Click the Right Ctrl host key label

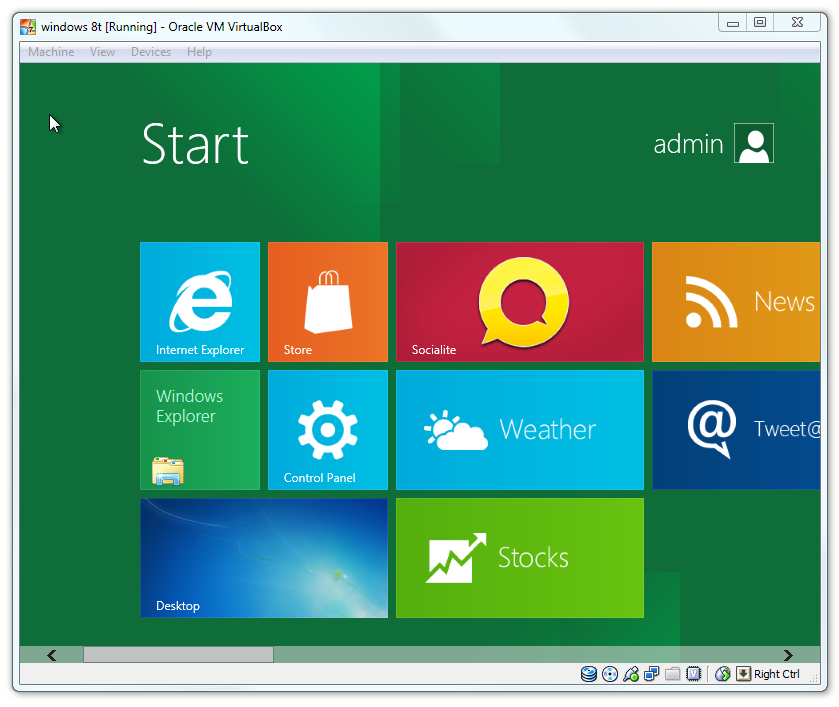776,674
